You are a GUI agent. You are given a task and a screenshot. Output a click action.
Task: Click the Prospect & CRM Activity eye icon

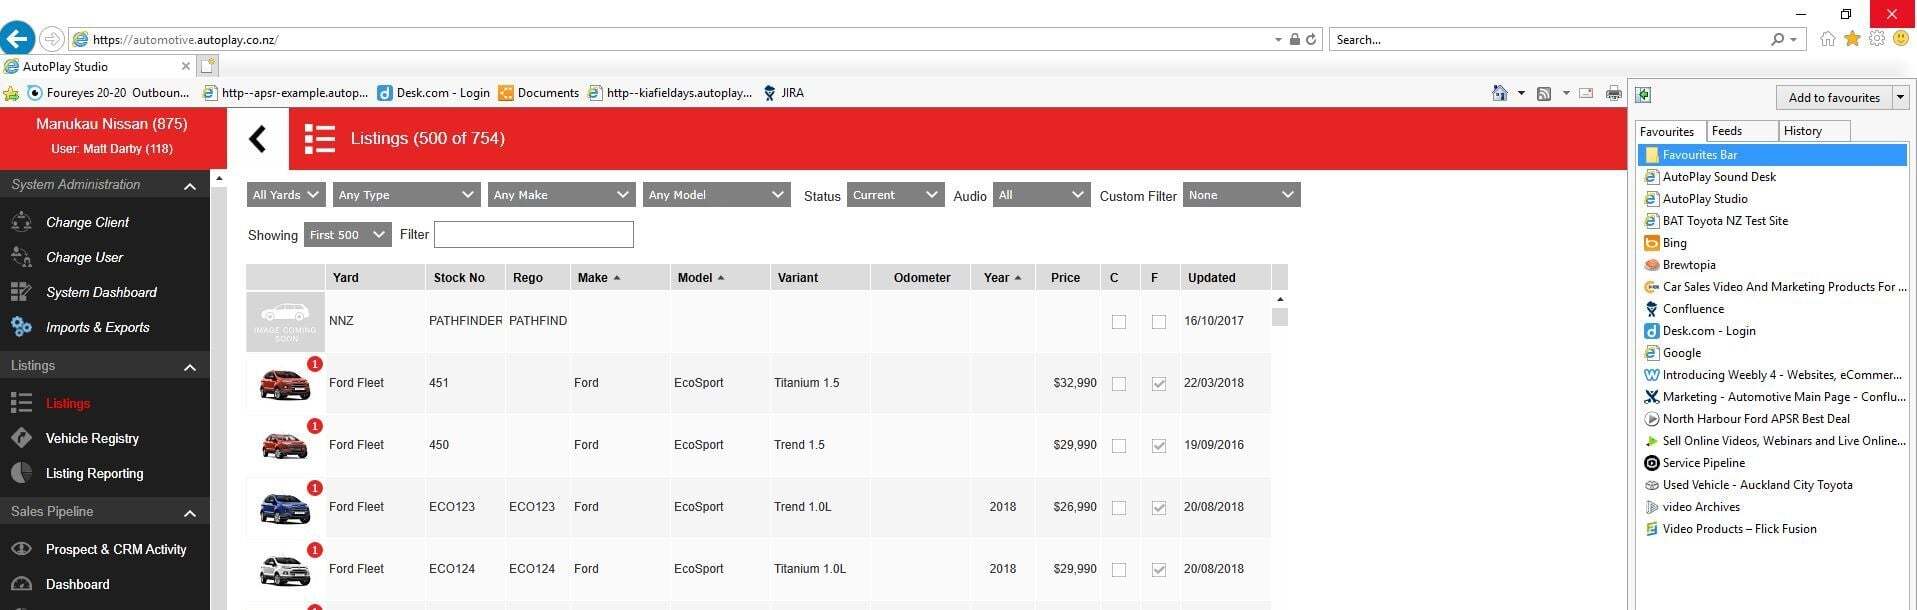click(21, 549)
